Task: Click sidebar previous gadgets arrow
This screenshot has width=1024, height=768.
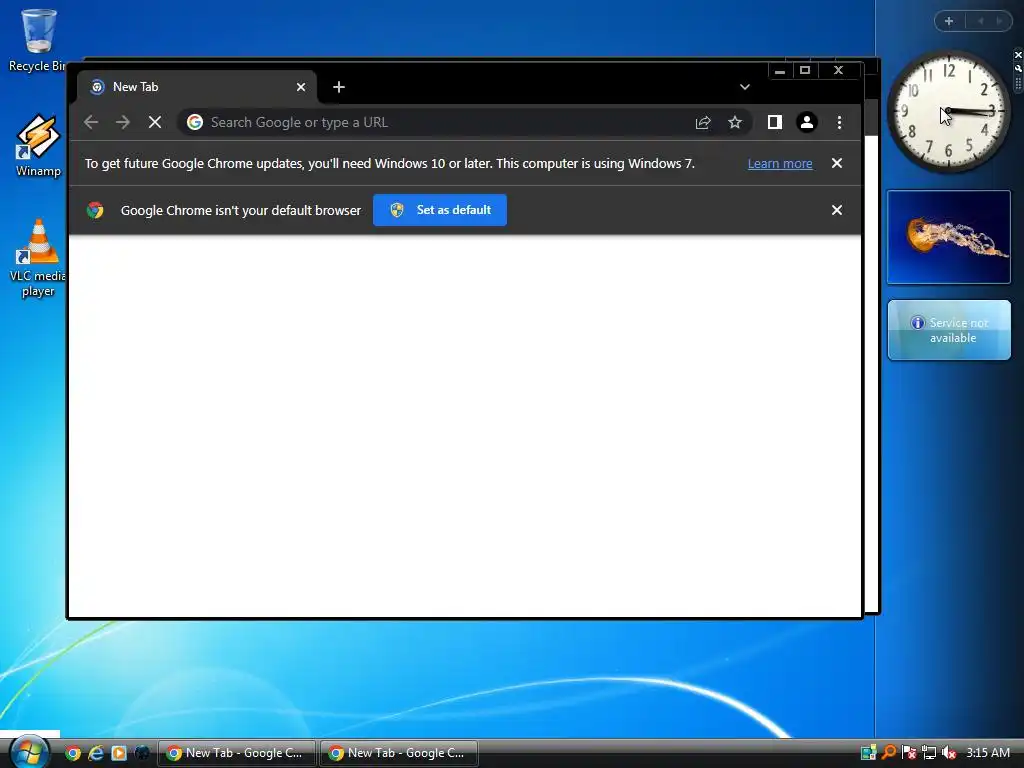Action: pos(980,21)
